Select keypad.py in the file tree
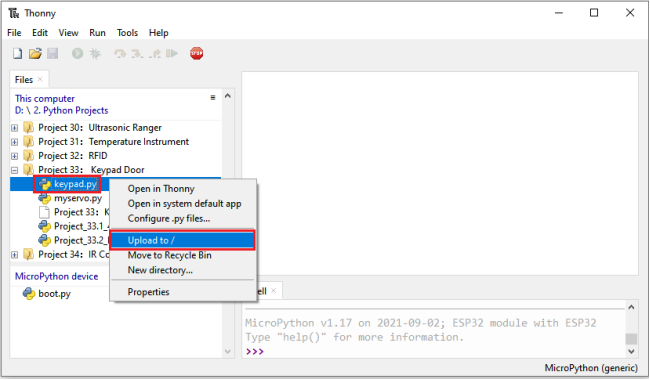Image resolution: width=650 pixels, height=380 pixels. pyautogui.click(x=75, y=184)
